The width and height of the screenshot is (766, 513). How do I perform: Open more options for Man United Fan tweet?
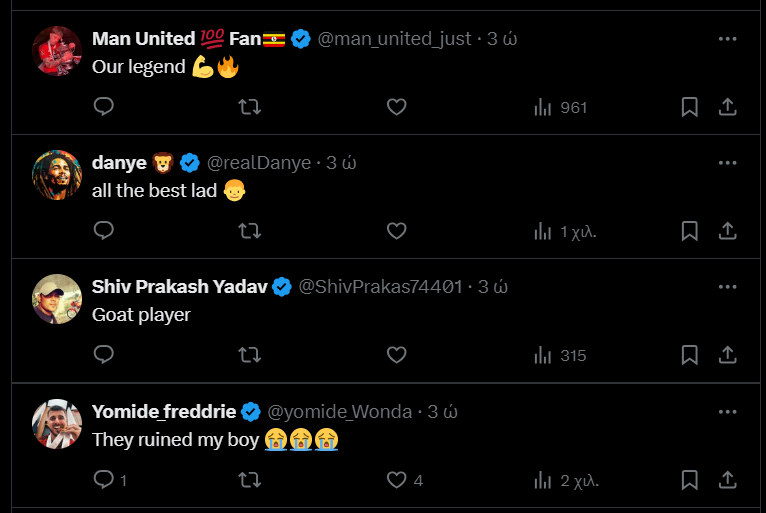[x=727, y=39]
